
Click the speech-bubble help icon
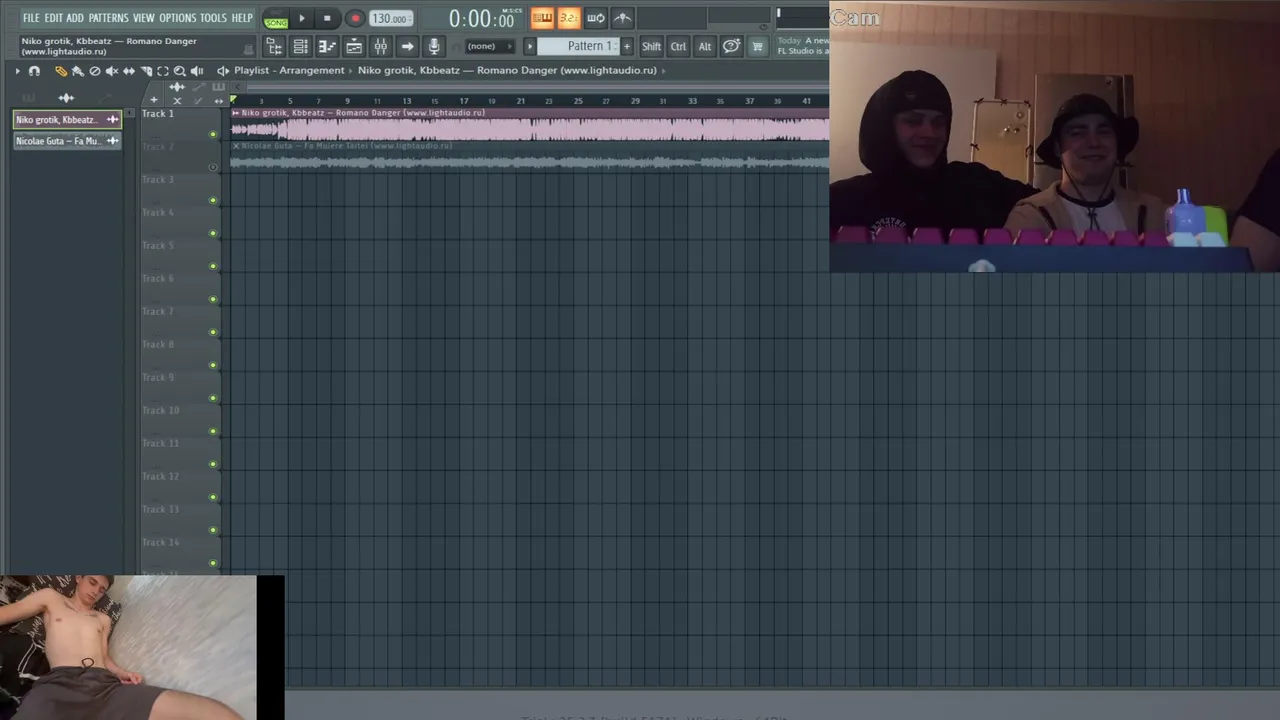(731, 46)
